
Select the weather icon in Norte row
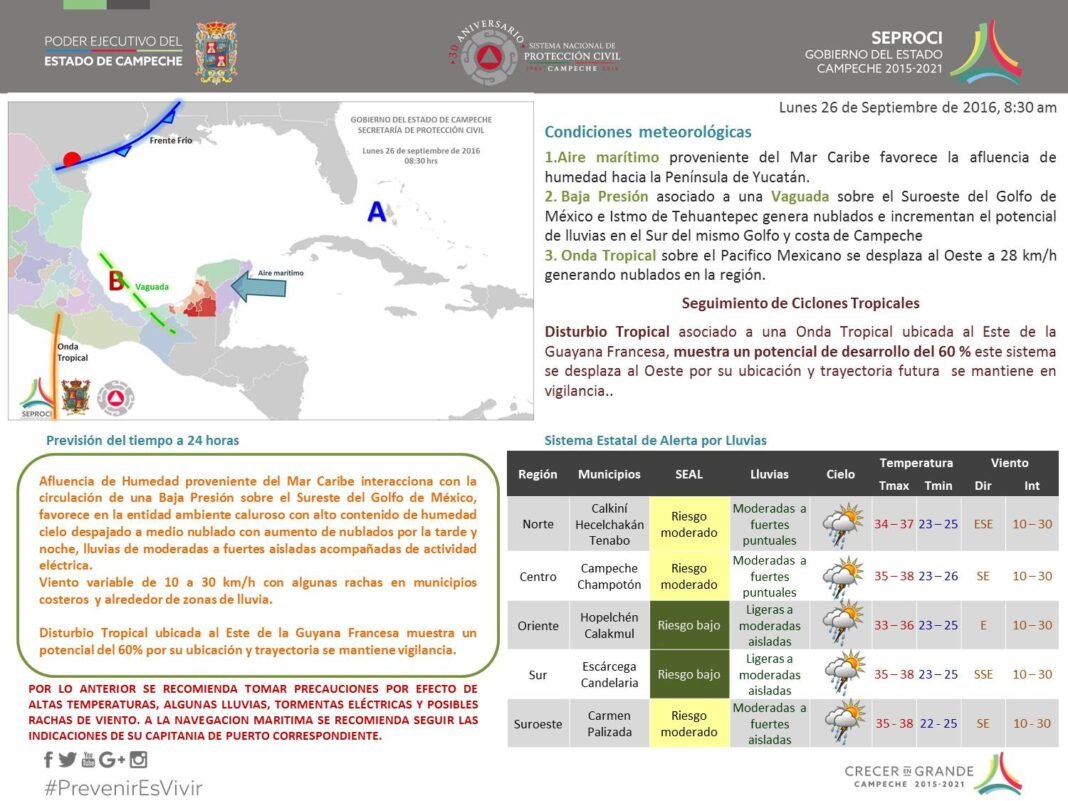(842, 523)
